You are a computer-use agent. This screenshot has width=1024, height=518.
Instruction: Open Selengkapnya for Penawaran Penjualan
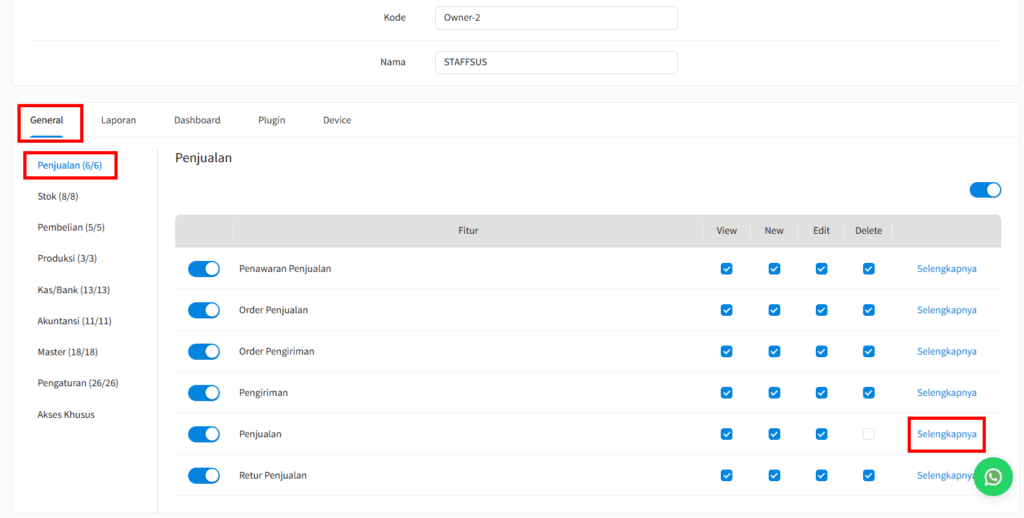click(x=946, y=268)
